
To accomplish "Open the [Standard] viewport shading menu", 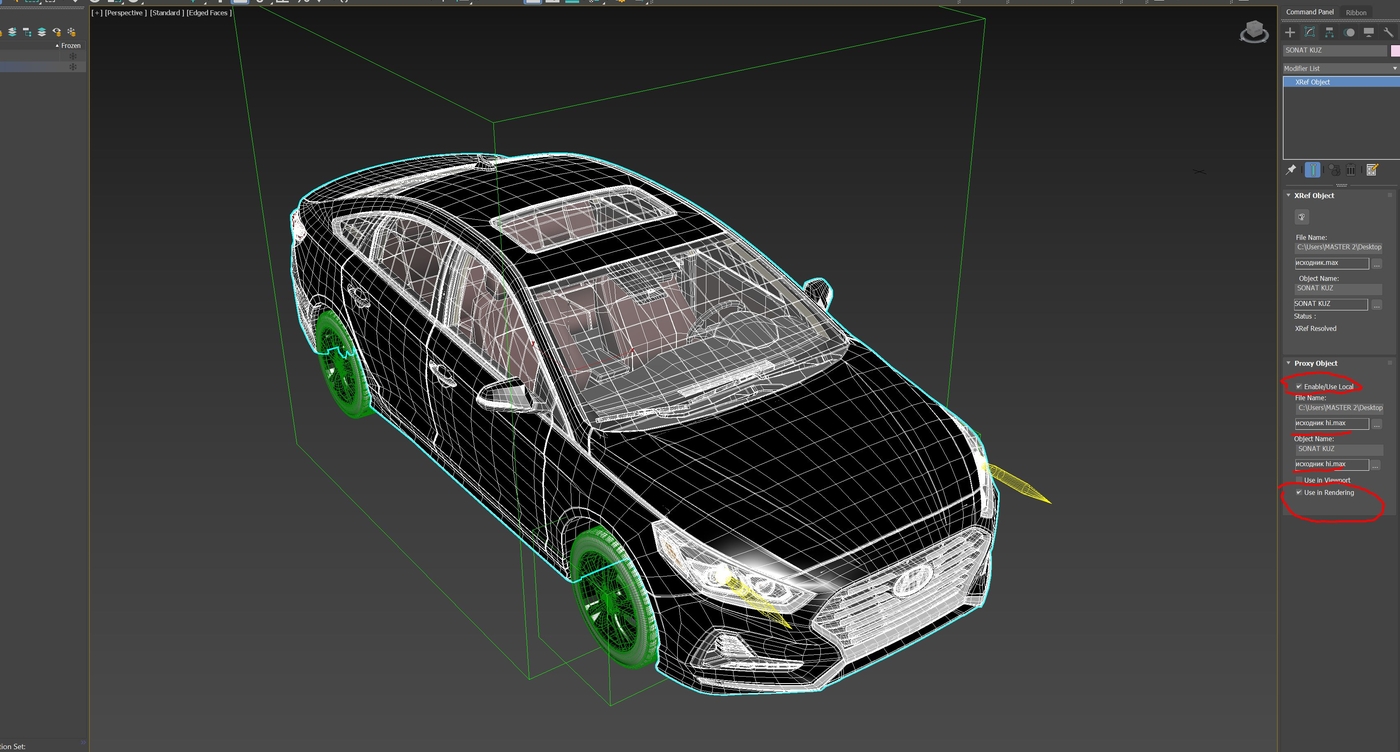I will 167,13.
